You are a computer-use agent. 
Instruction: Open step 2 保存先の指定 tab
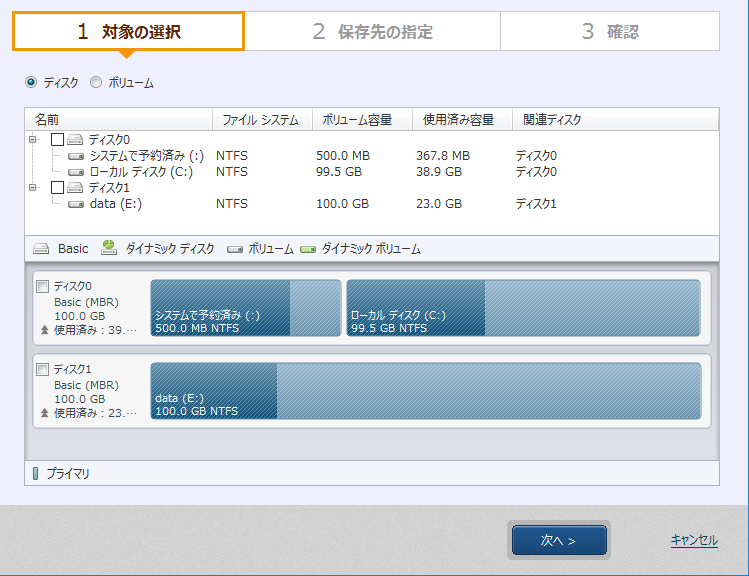click(x=373, y=32)
